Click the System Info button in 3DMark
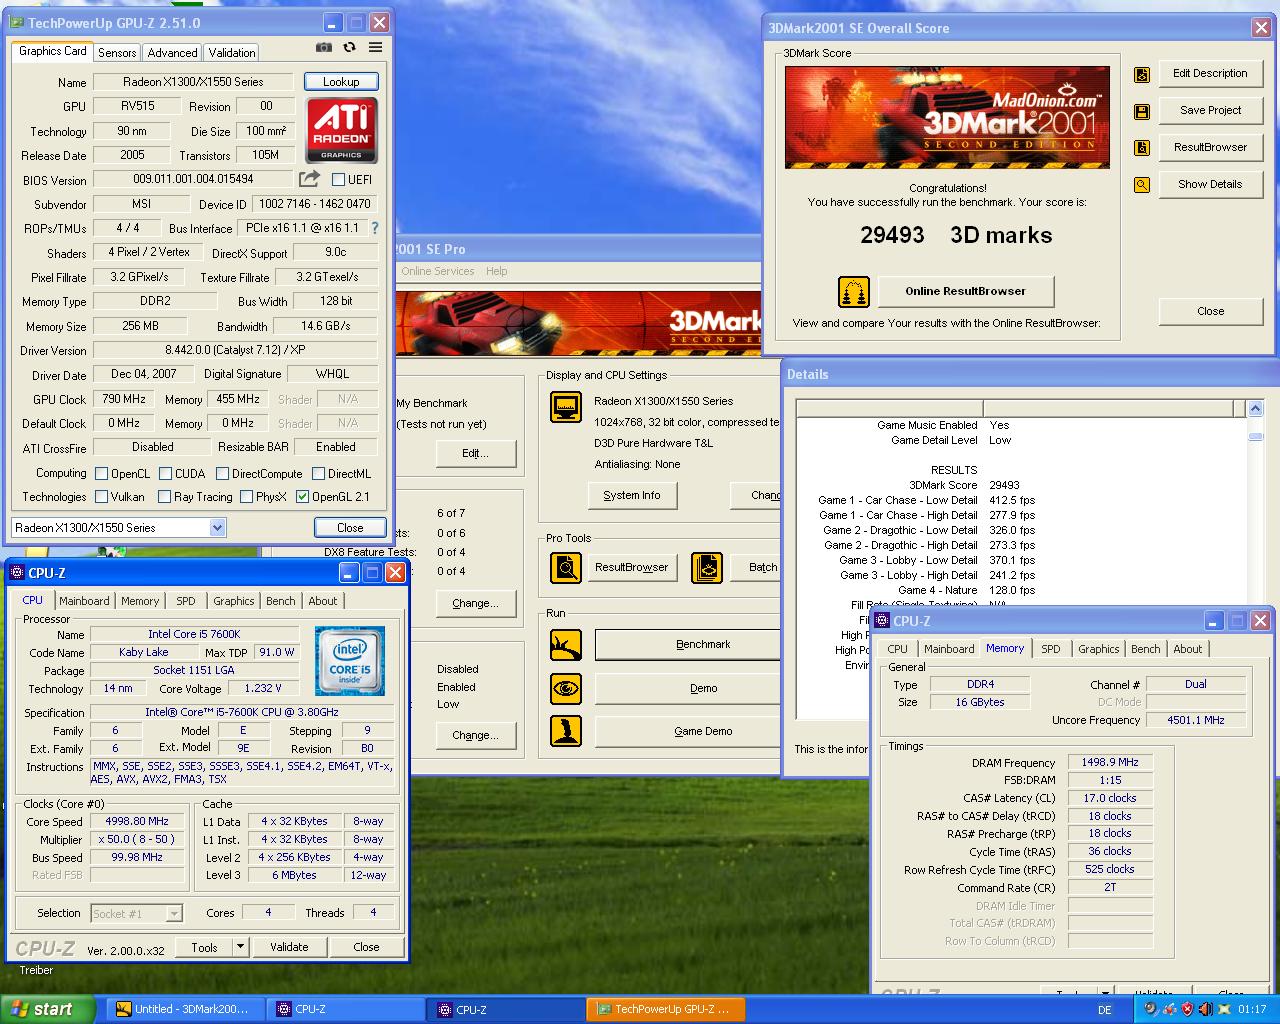Screen dimensions: 1280x1024 632,495
